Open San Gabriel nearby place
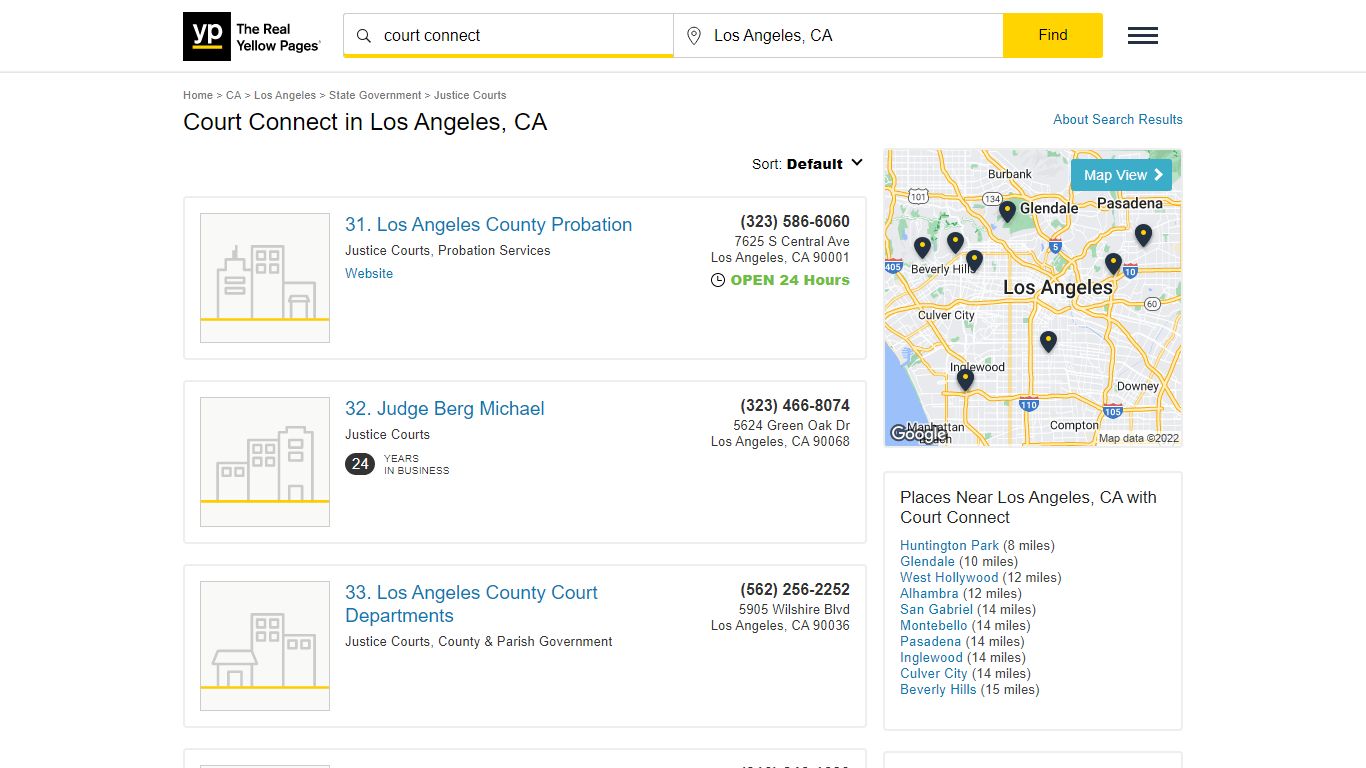 pos(936,609)
